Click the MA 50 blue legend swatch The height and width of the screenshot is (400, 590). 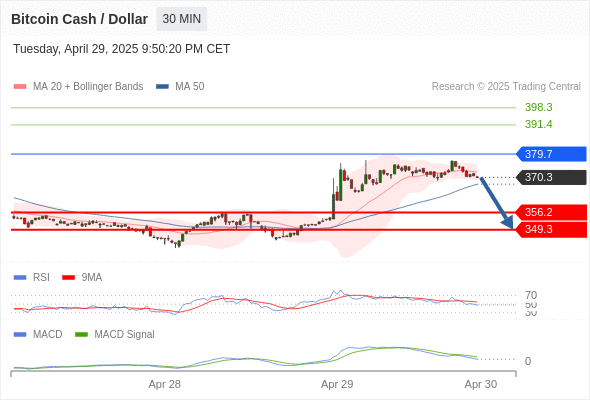pos(162,87)
